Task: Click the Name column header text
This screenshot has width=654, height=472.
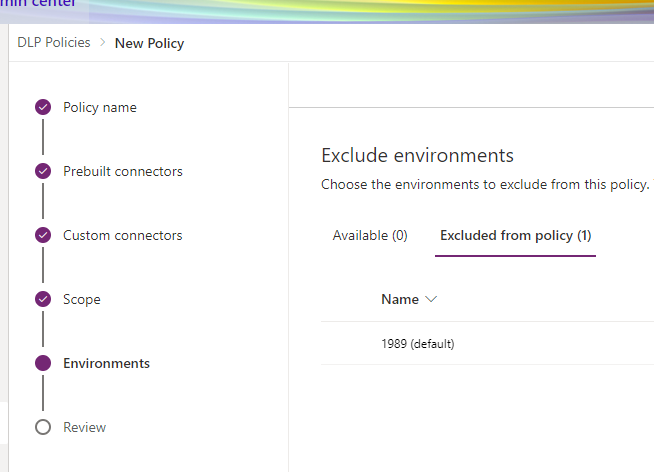Action: (x=399, y=299)
